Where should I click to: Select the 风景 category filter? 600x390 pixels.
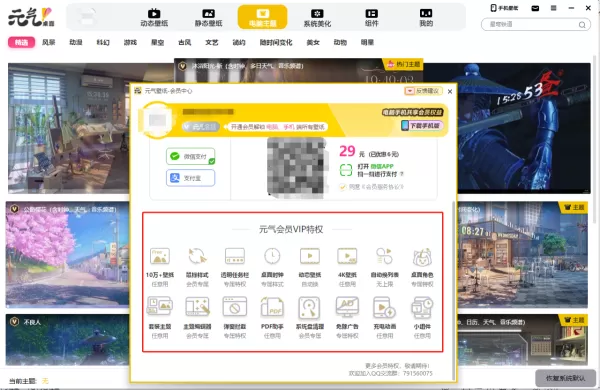tap(49, 42)
